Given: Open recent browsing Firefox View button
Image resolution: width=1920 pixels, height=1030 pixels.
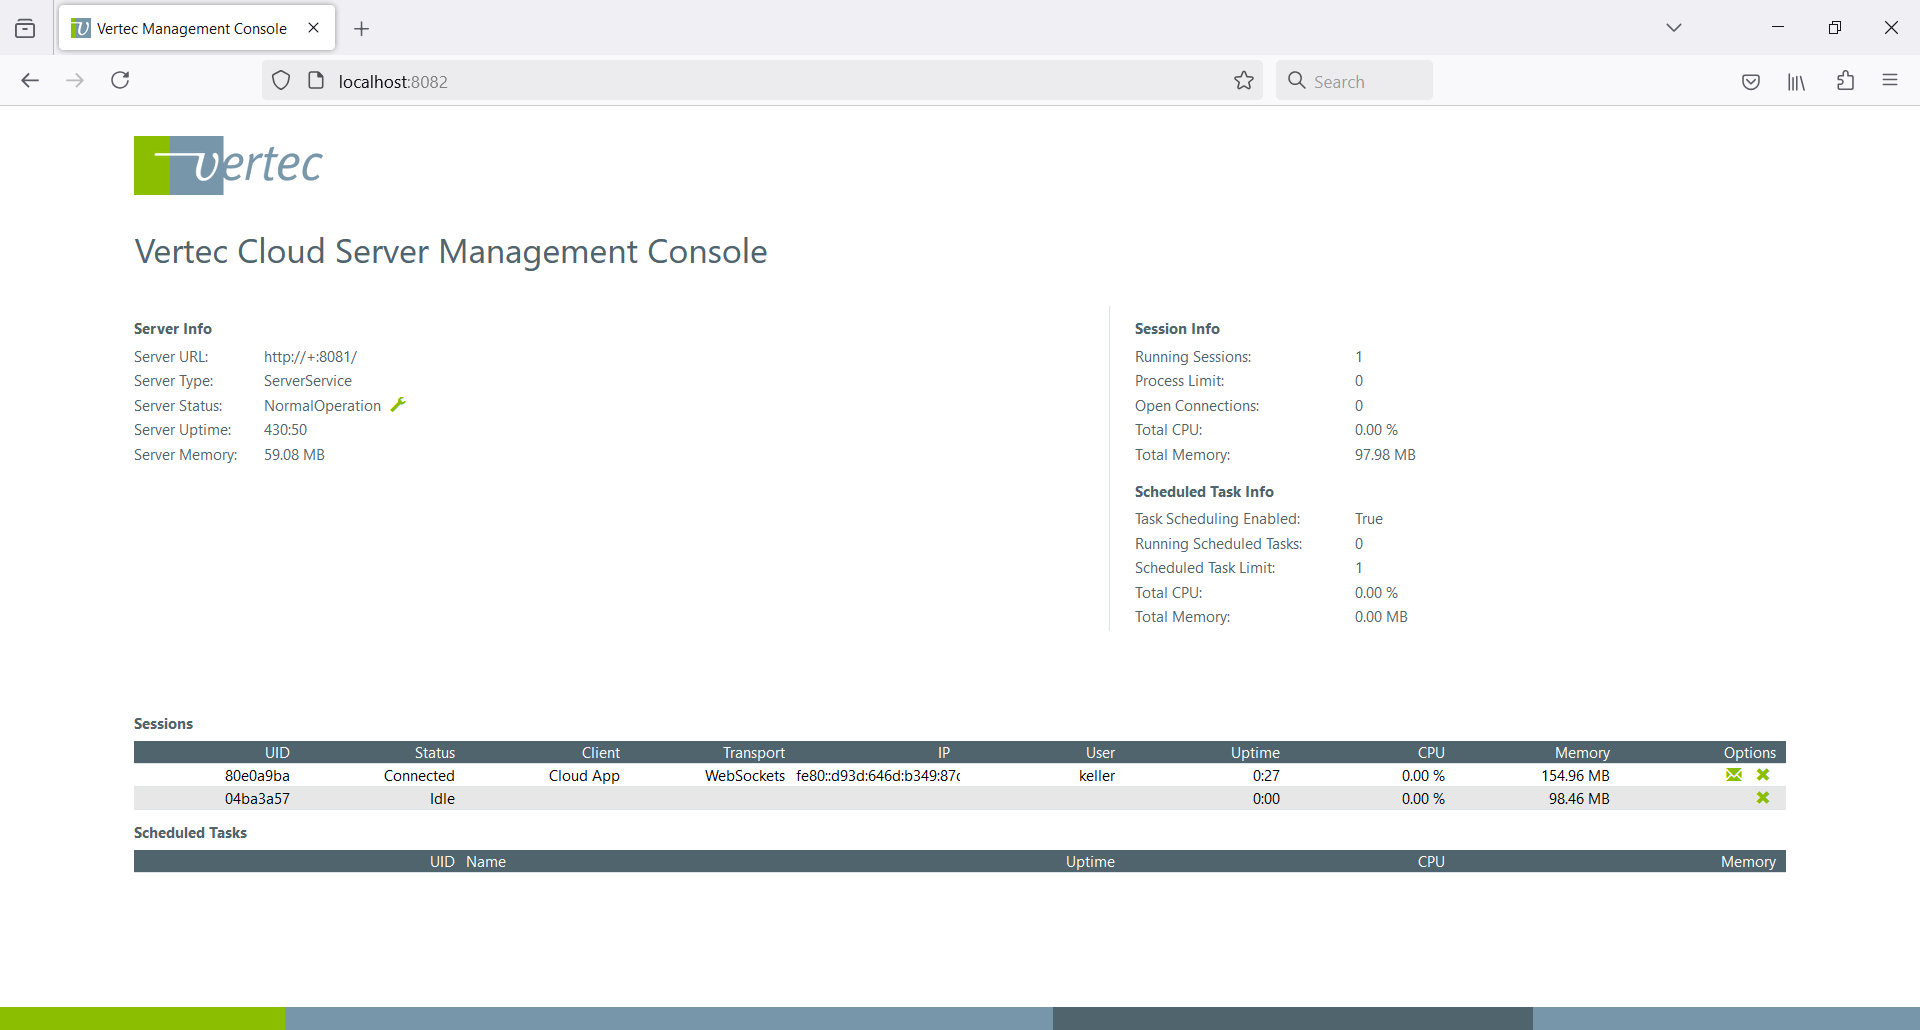Looking at the screenshot, I should pyautogui.click(x=25, y=29).
